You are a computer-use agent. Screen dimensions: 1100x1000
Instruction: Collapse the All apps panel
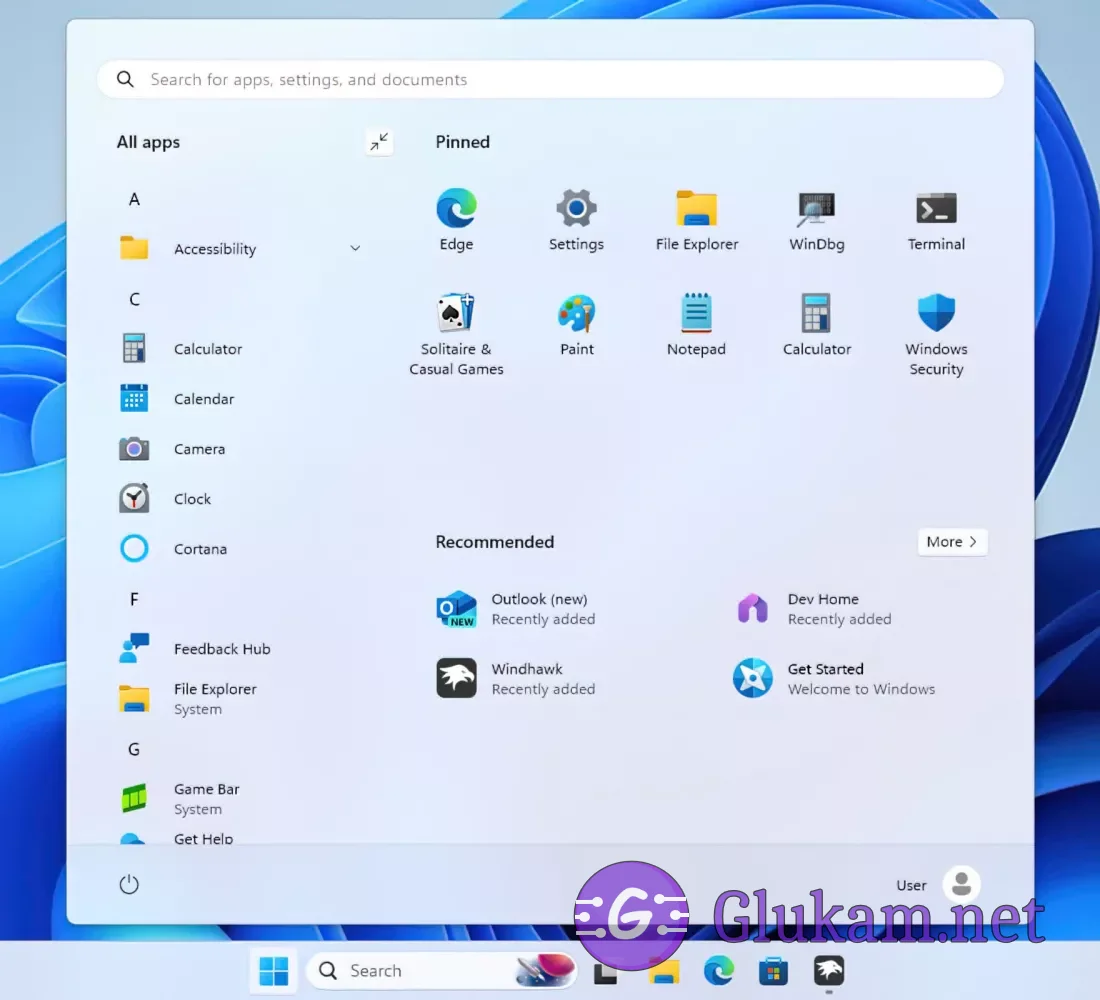(379, 142)
